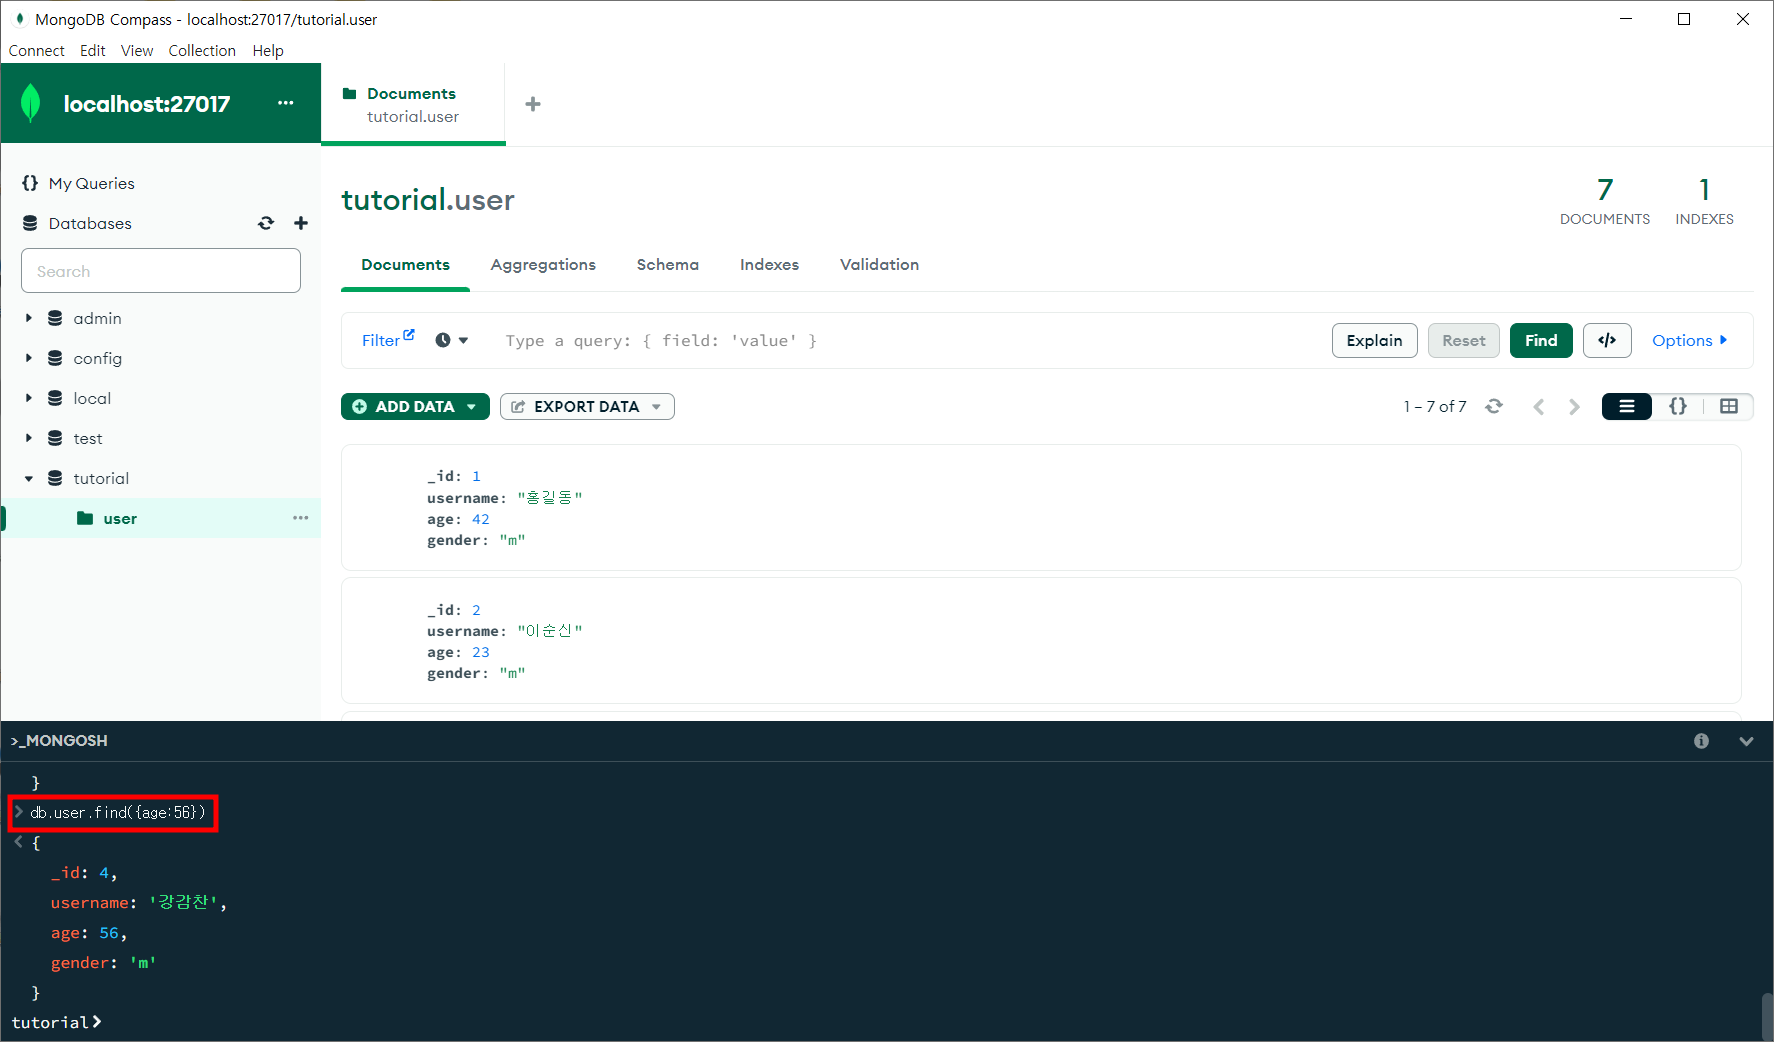Refresh the documents list
The width and height of the screenshot is (1774, 1042).
click(1494, 406)
